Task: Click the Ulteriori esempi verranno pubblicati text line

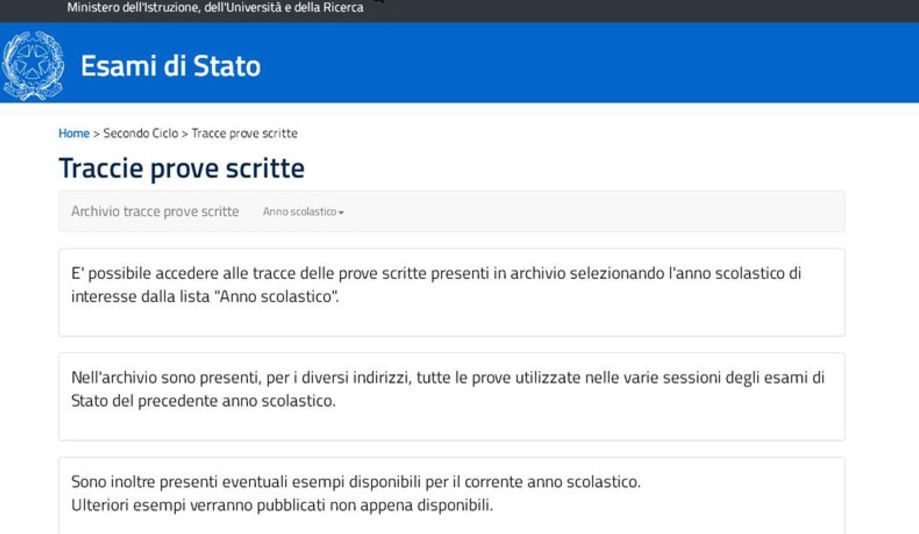Action: [282, 505]
